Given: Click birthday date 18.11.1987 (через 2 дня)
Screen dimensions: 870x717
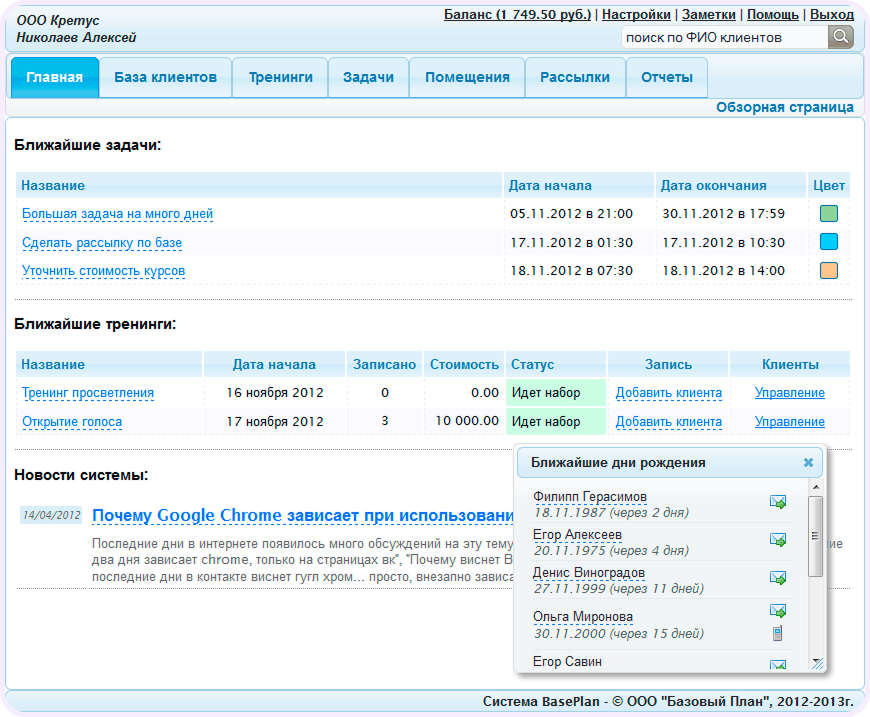Looking at the screenshot, I should coord(611,513).
